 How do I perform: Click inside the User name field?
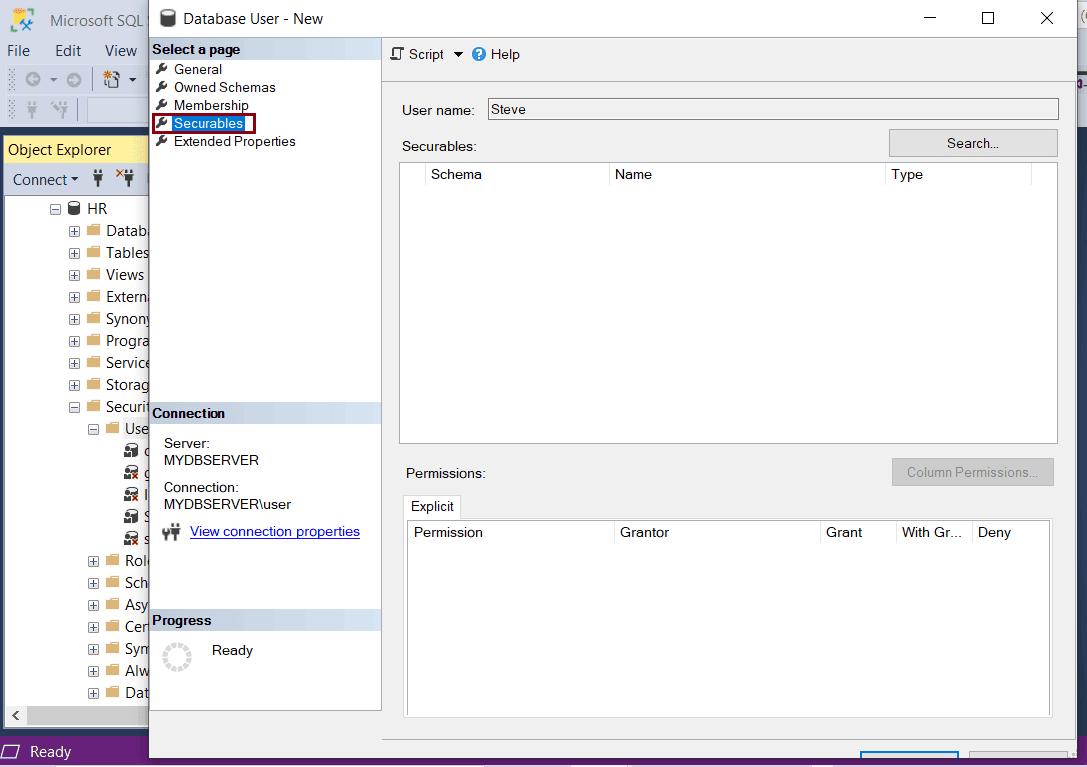pos(770,108)
